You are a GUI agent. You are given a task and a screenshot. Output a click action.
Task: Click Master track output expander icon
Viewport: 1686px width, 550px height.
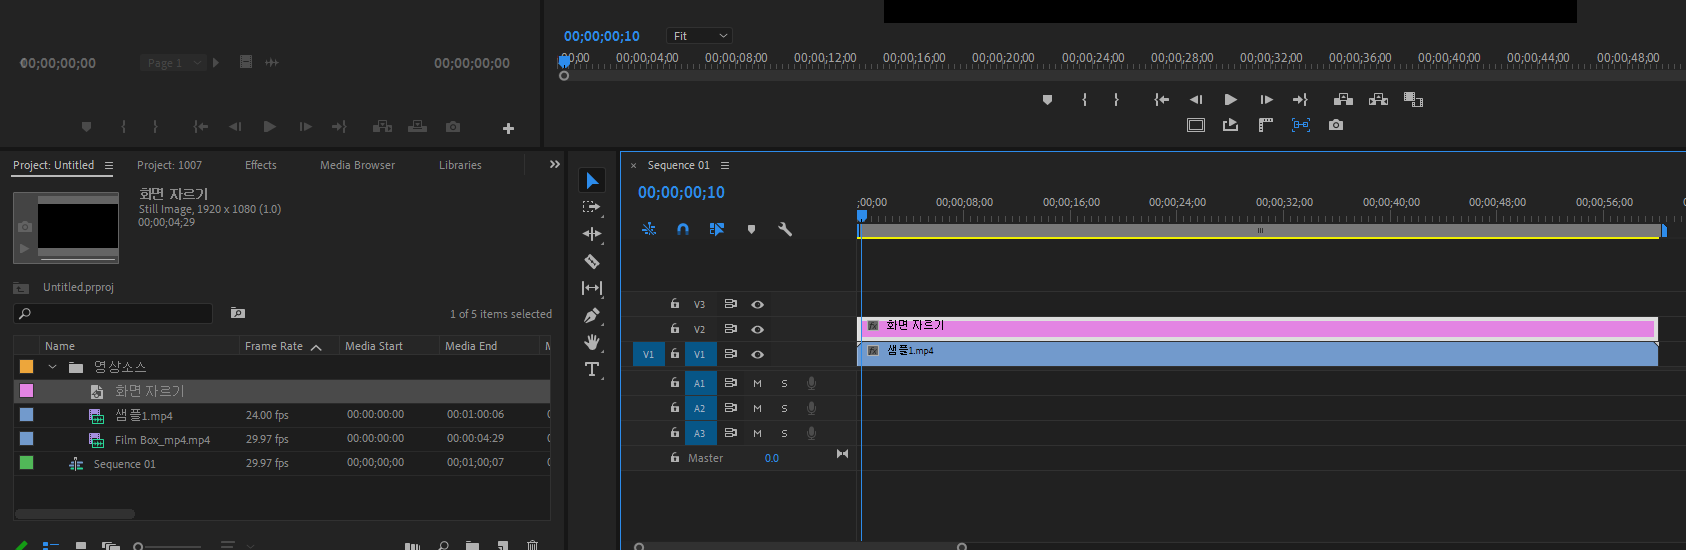(842, 454)
